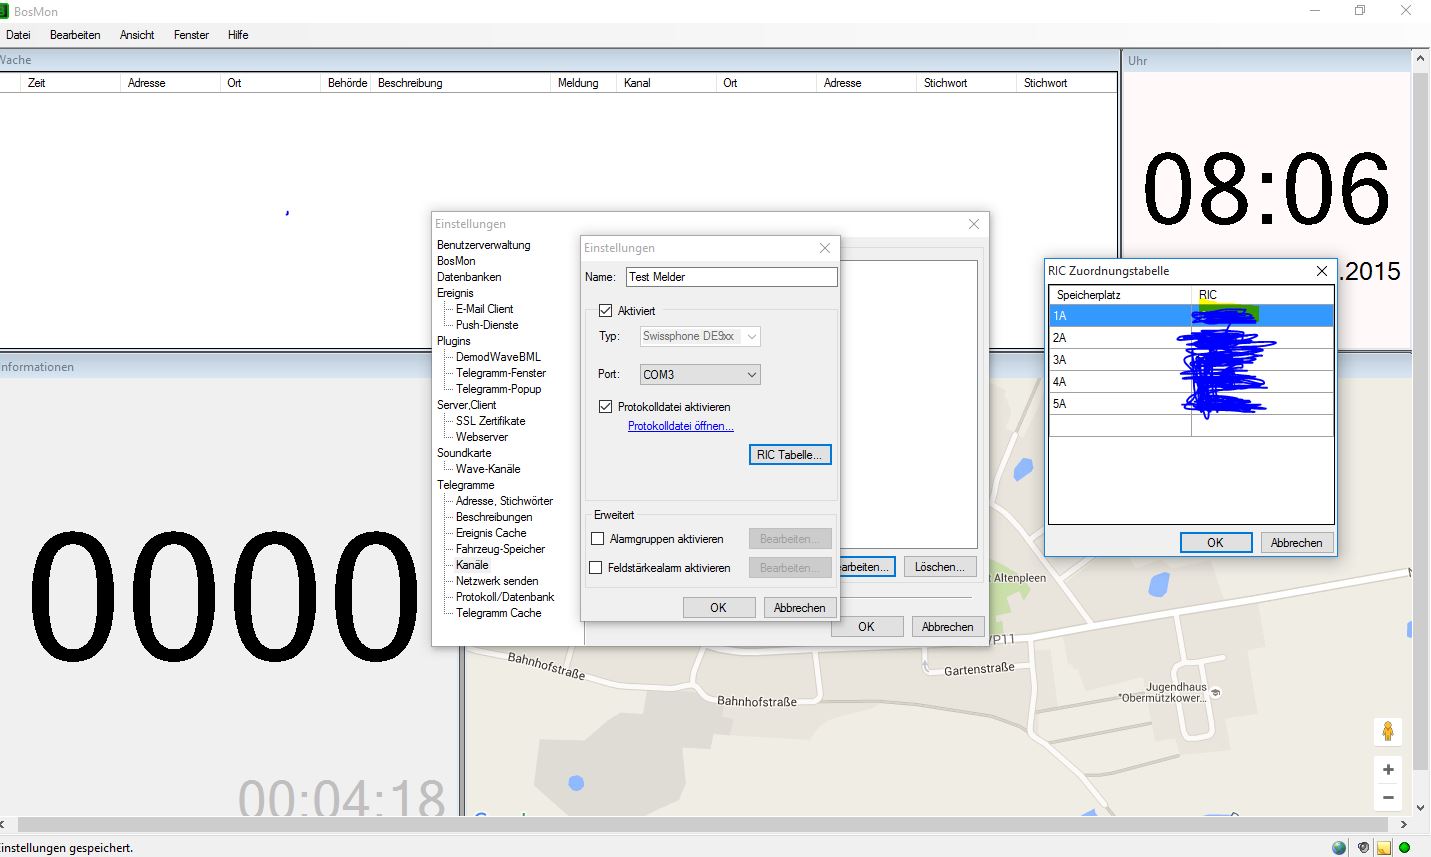
Task: Select Fahrzeug-Speicher tree item
Action: point(501,549)
